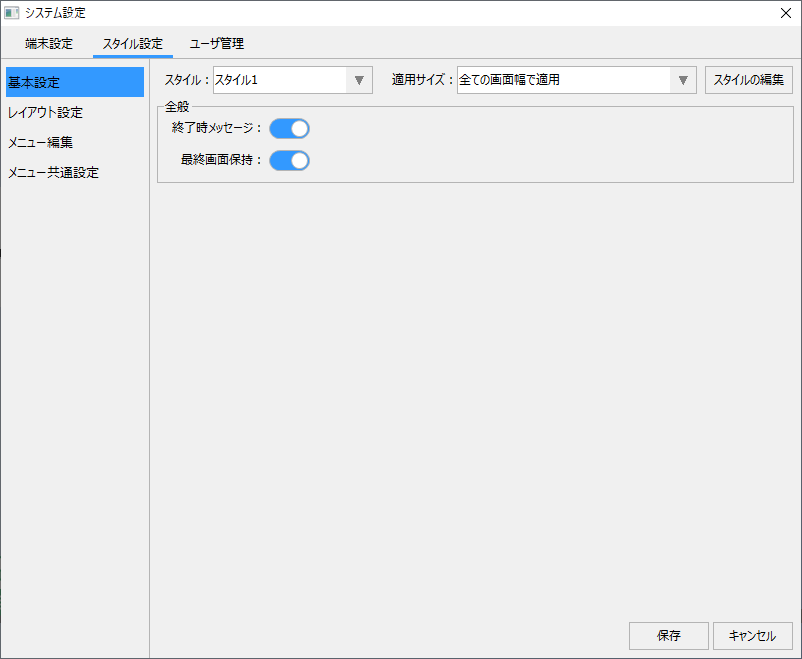Screen dimensions: 802x659
Task: Open レイアウト設定 in the sidebar
Action: point(45,112)
